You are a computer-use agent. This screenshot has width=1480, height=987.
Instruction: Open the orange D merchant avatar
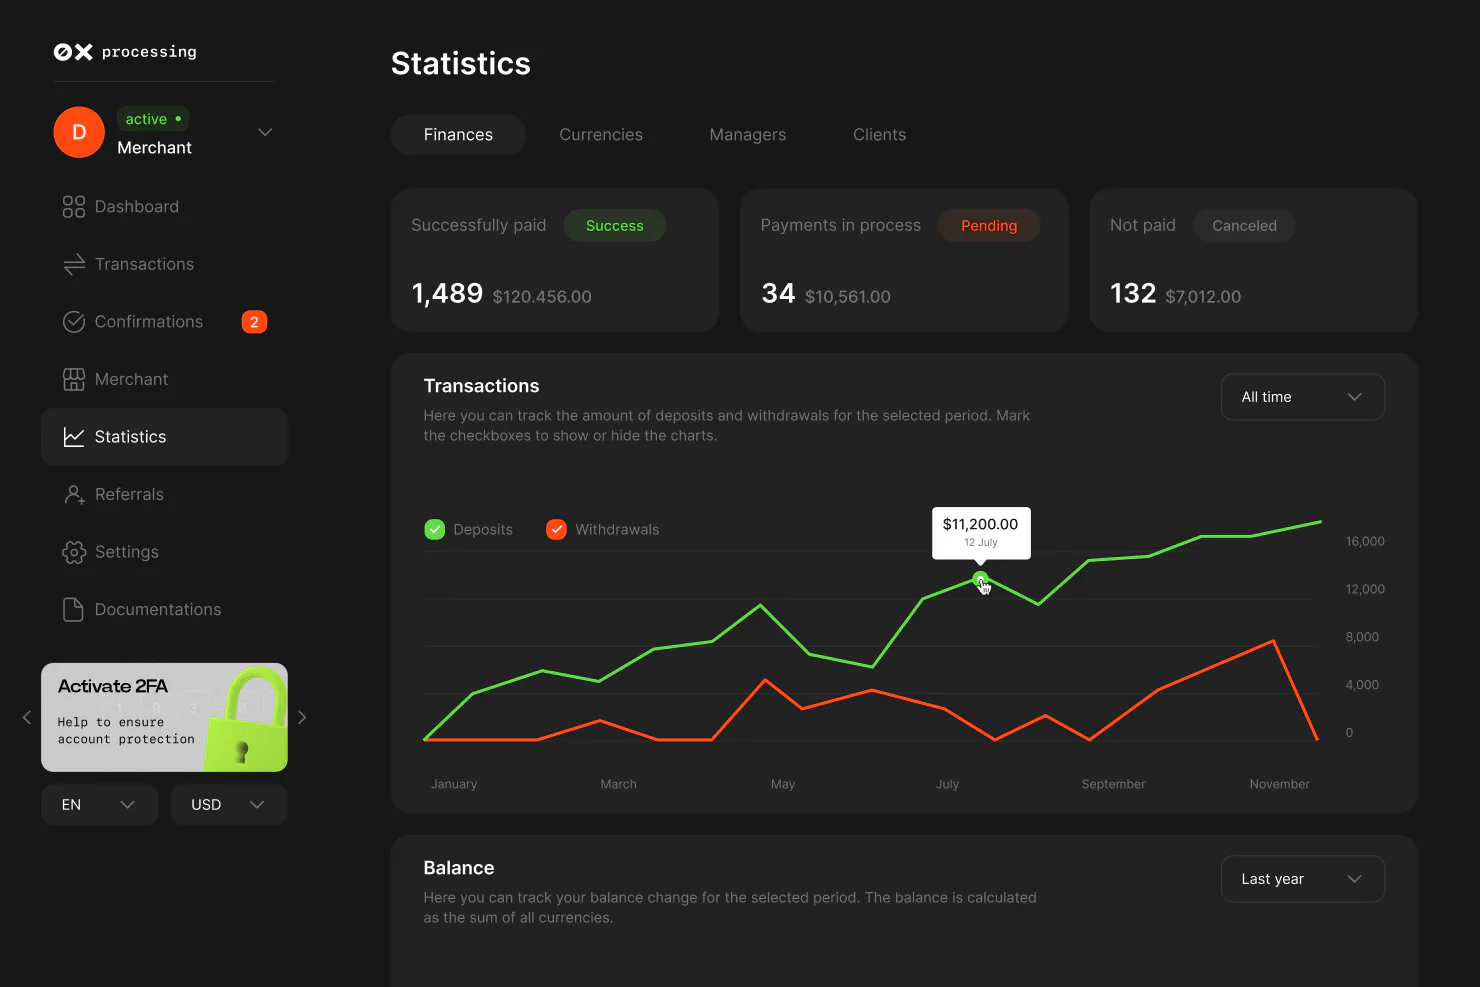[79, 132]
